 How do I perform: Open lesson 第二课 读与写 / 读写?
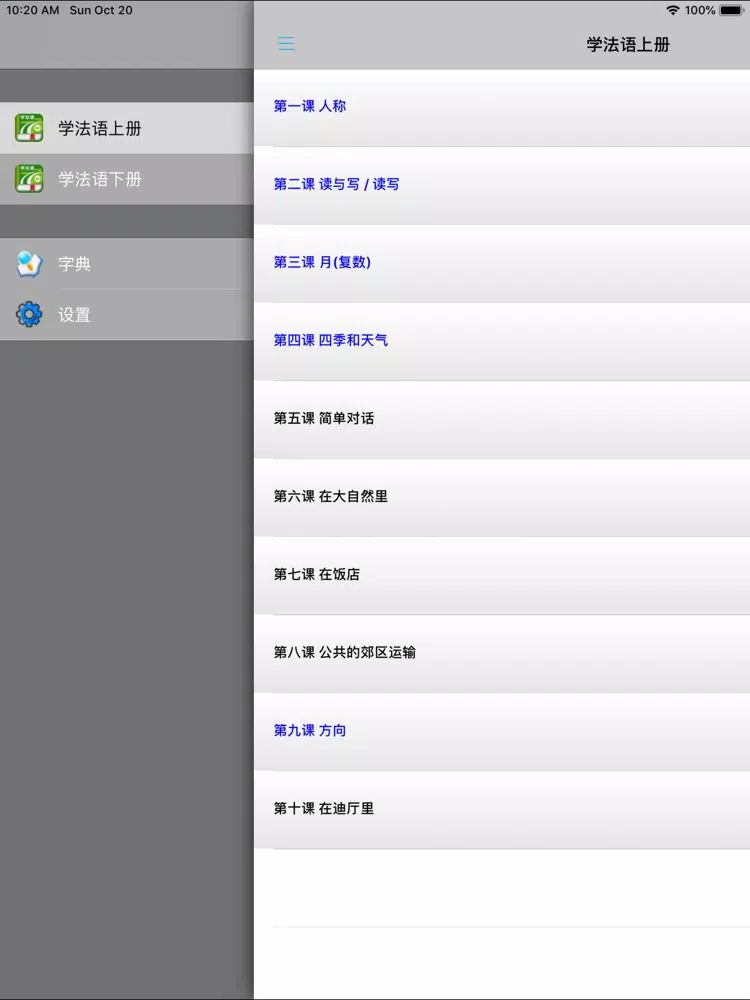502,186
